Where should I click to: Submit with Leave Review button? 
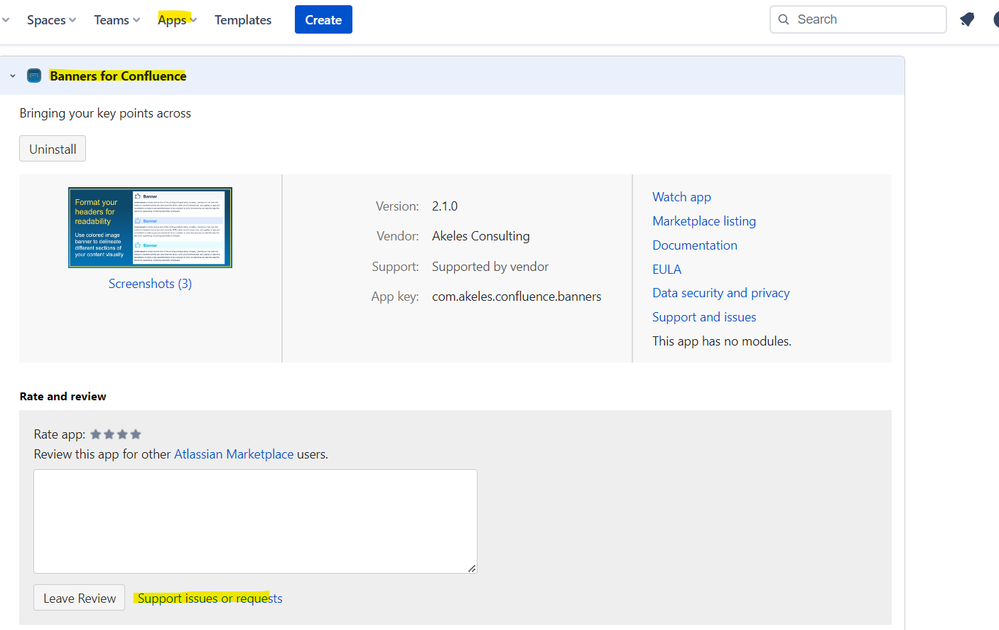[79, 598]
